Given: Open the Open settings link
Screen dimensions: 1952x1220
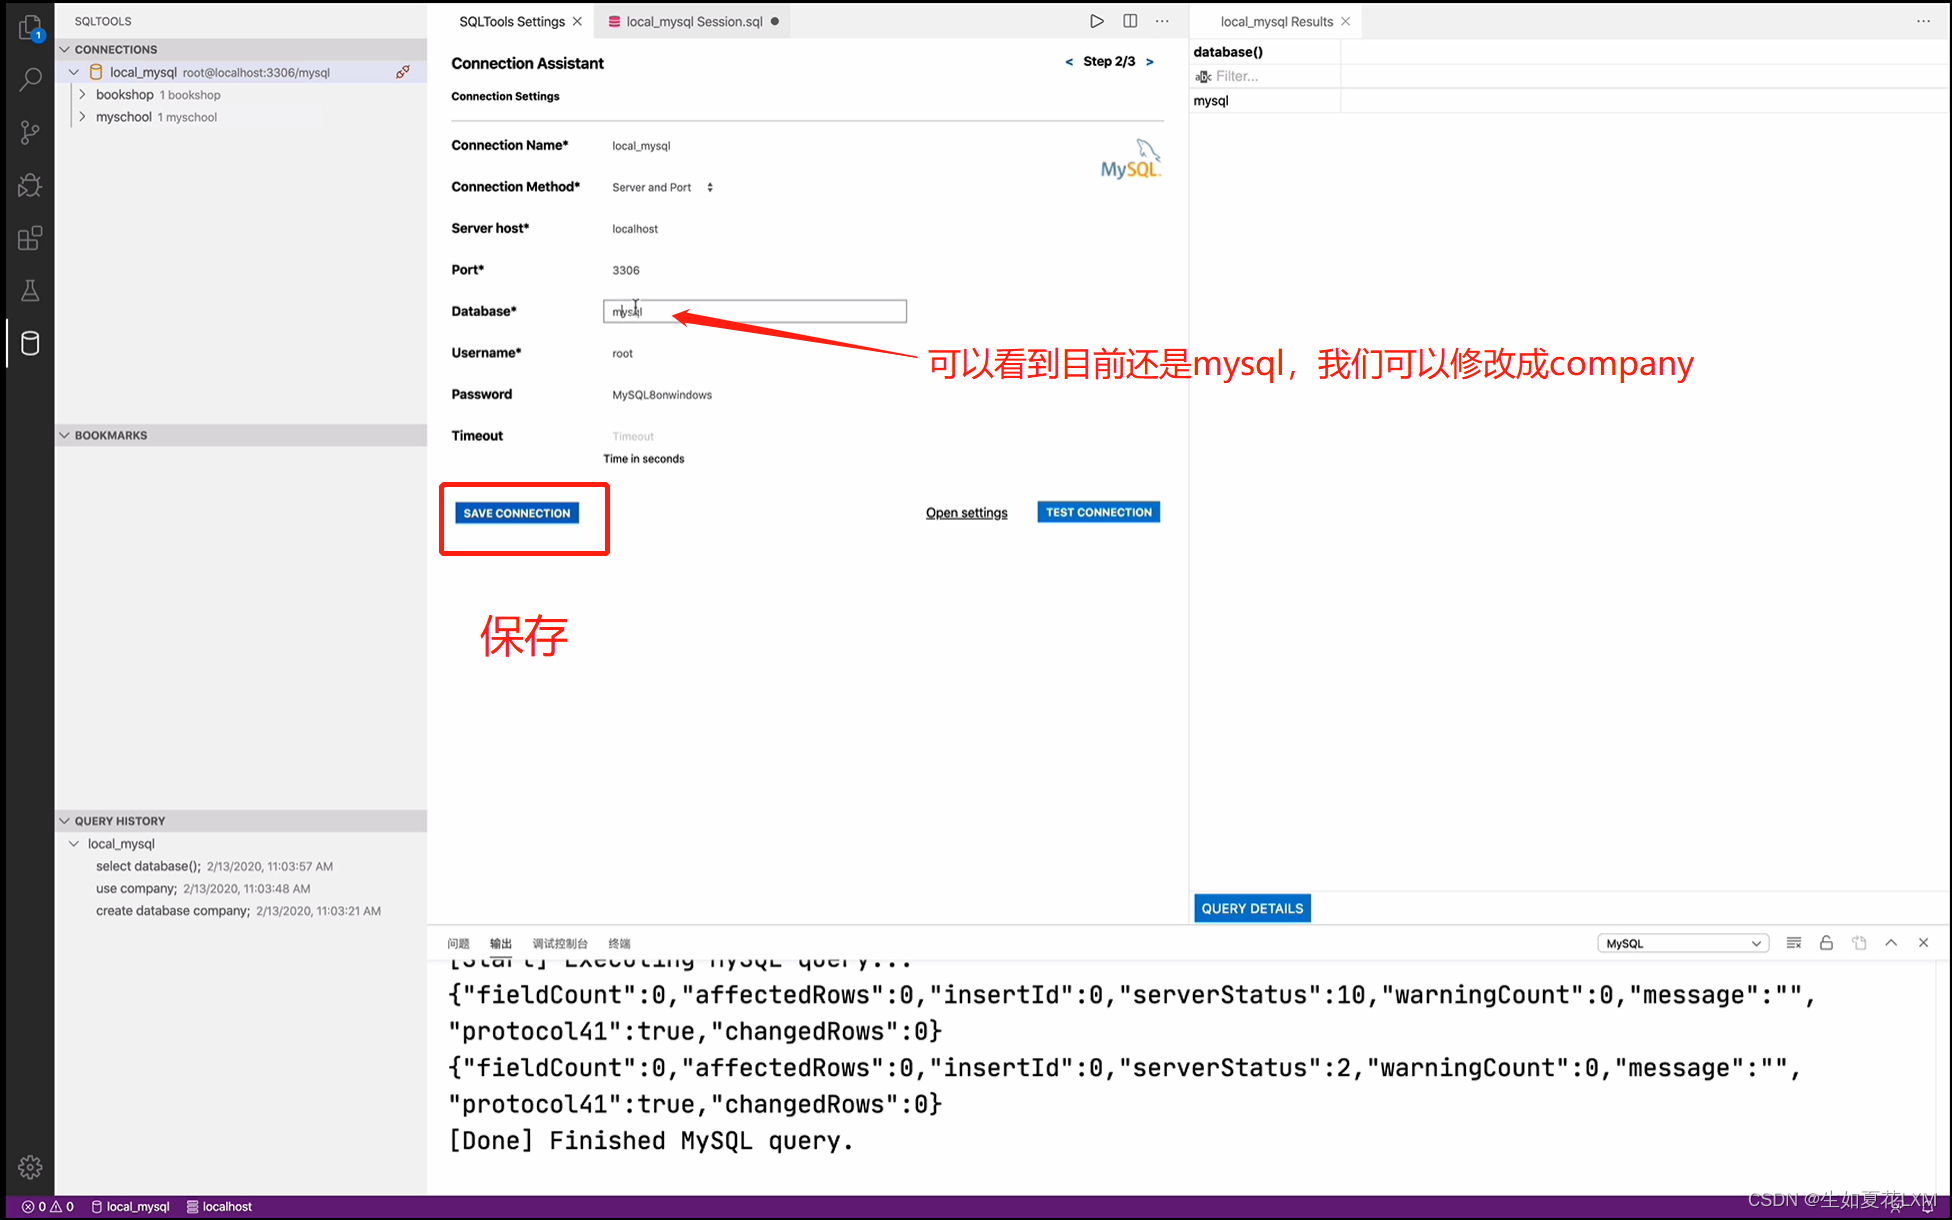Looking at the screenshot, I should 967,513.
